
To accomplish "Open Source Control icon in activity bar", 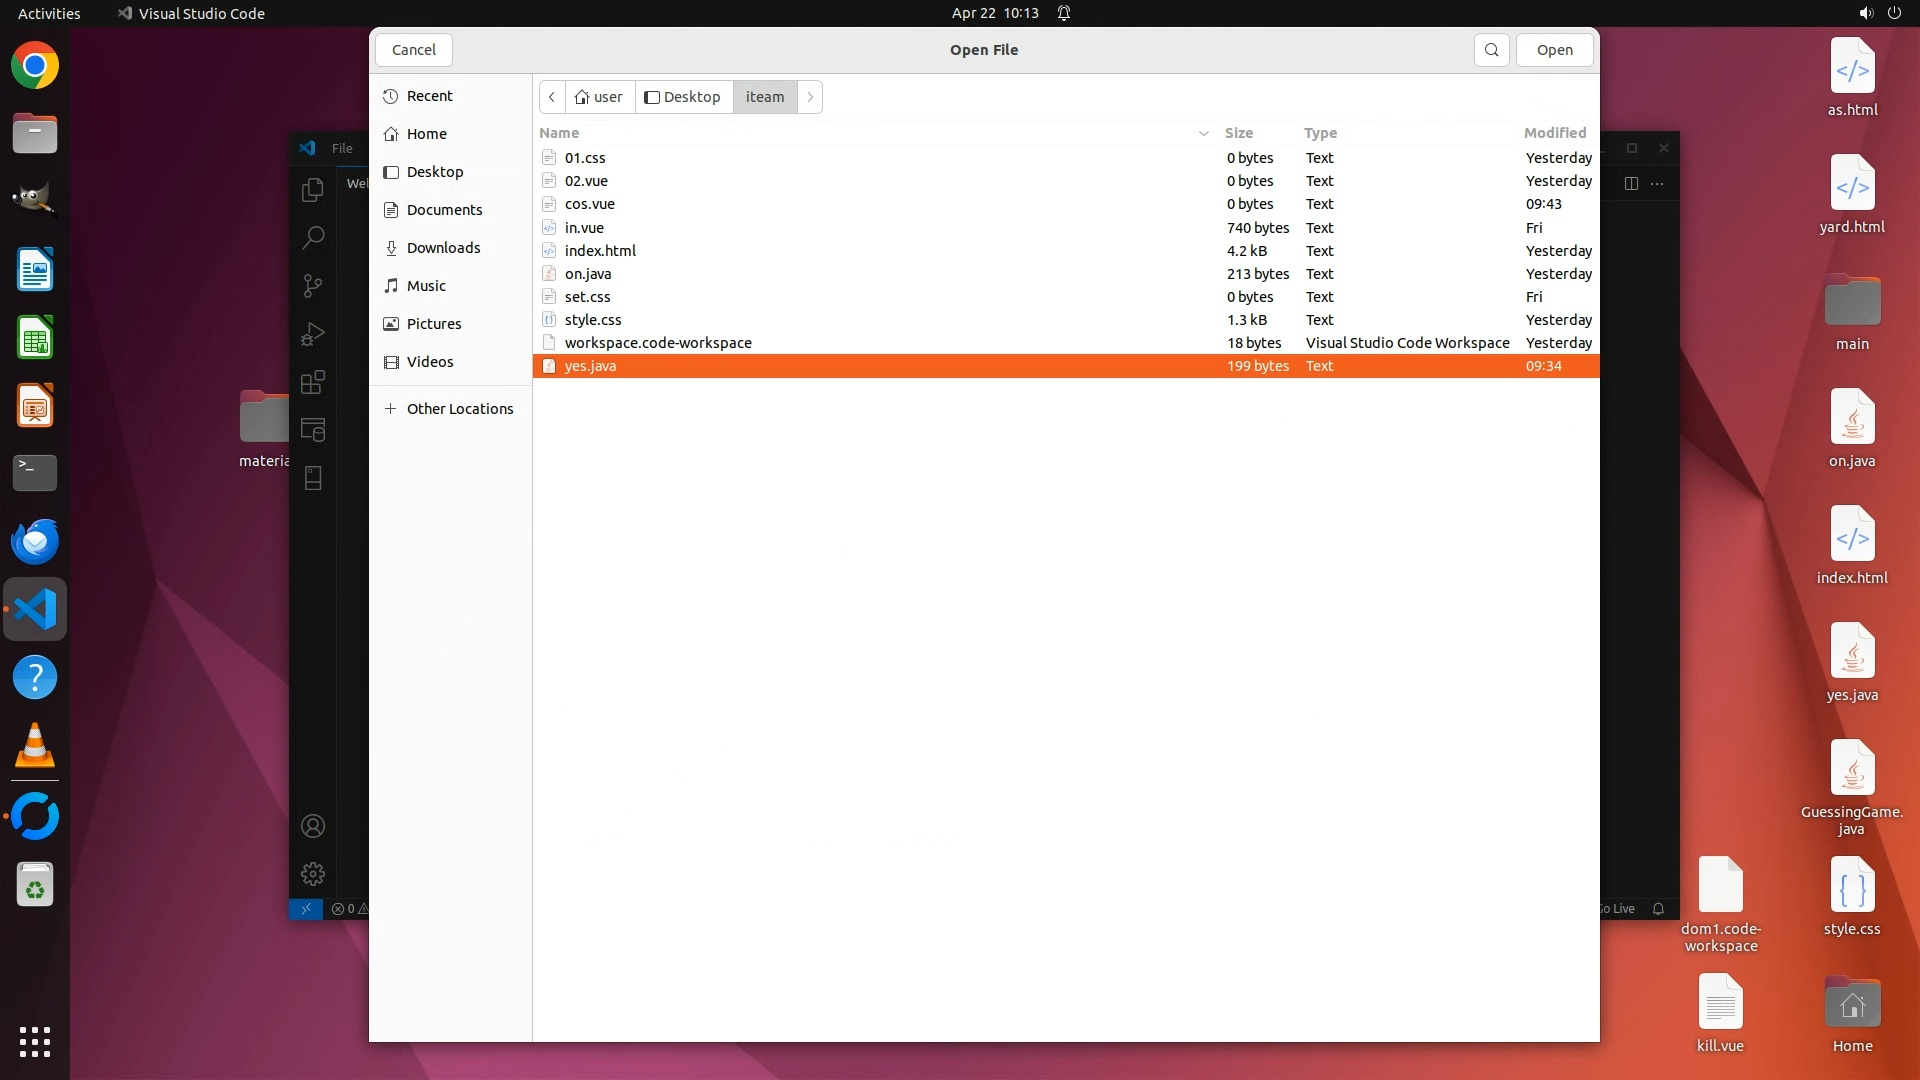I will [x=313, y=286].
